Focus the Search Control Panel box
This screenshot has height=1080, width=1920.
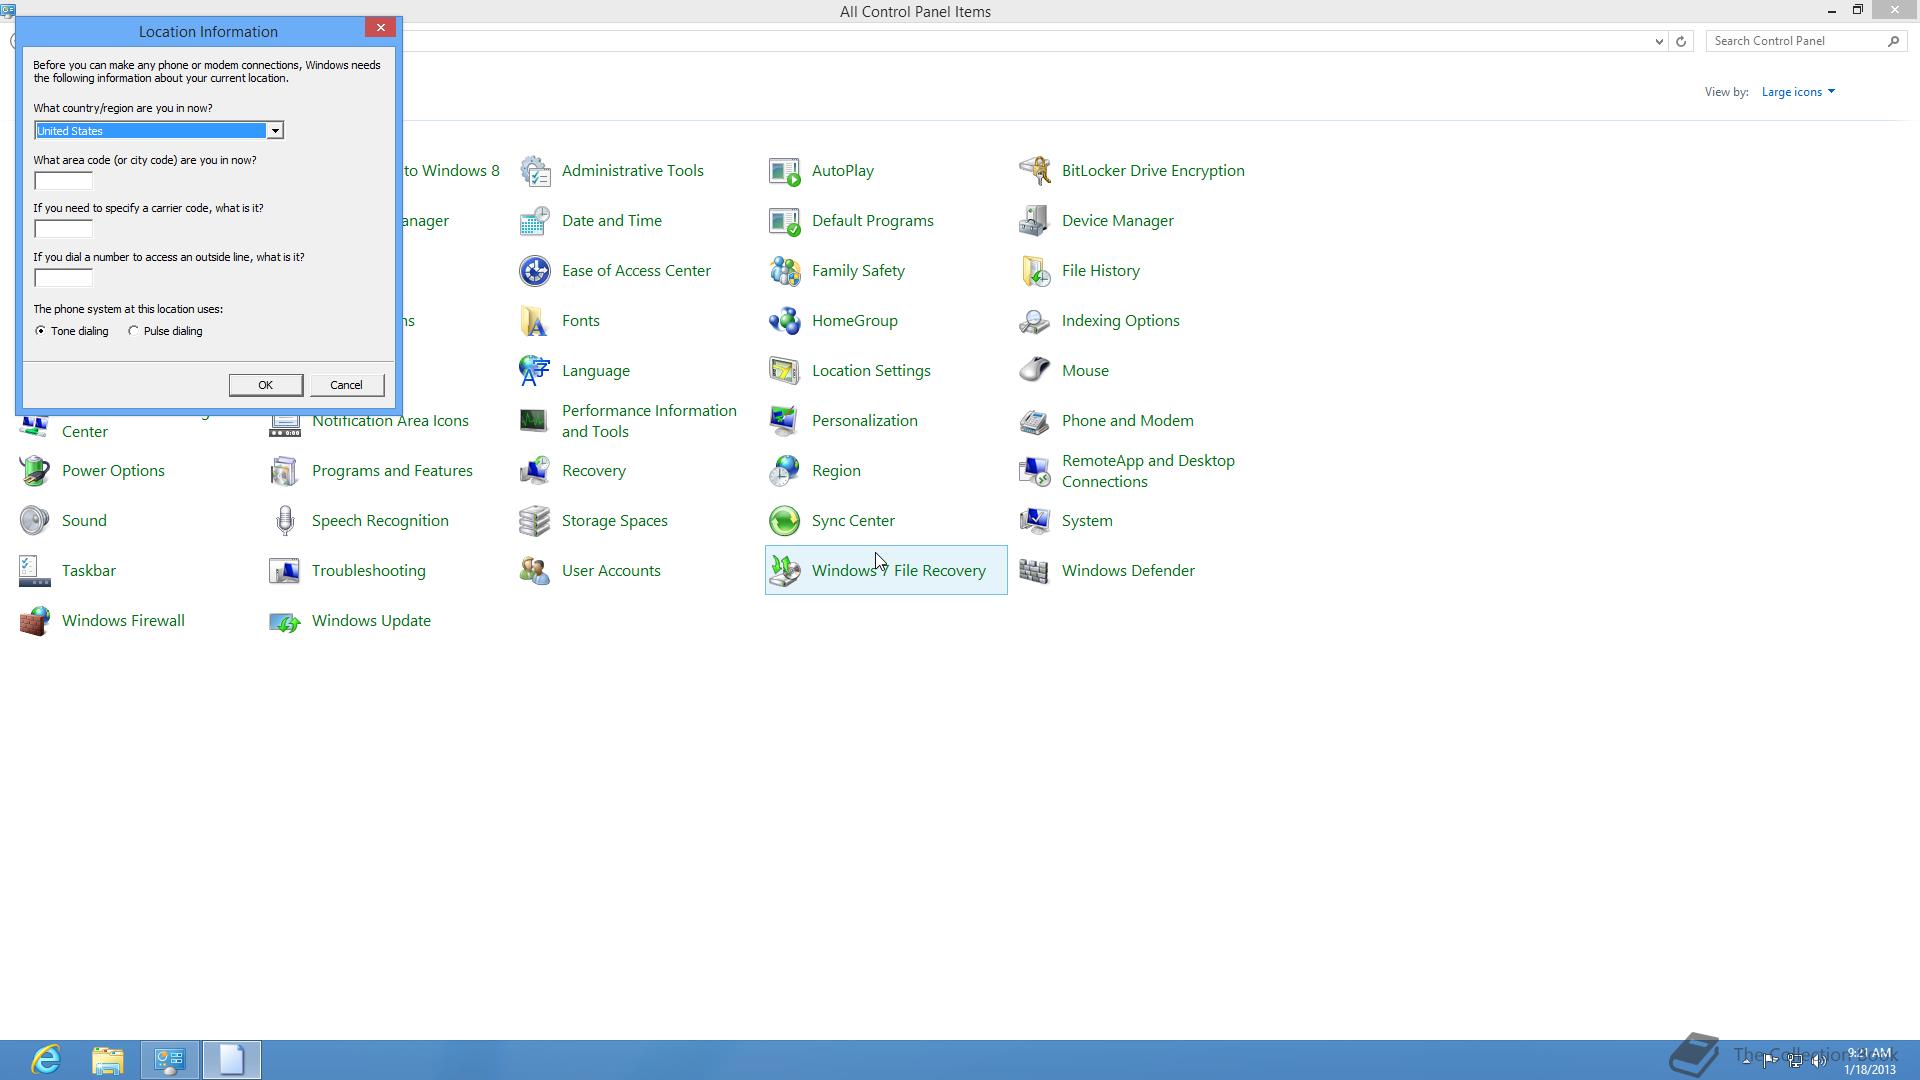coord(1796,41)
